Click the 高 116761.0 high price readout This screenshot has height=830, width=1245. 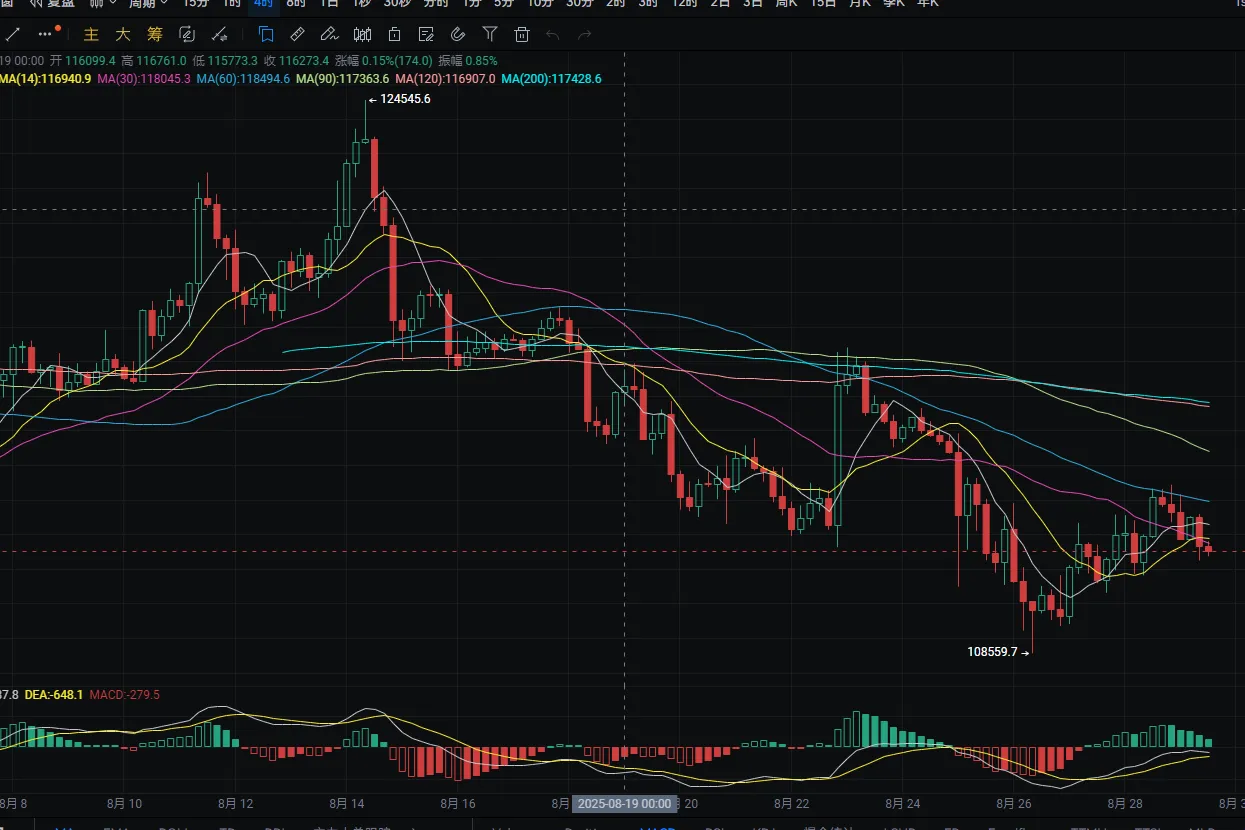coord(154,61)
